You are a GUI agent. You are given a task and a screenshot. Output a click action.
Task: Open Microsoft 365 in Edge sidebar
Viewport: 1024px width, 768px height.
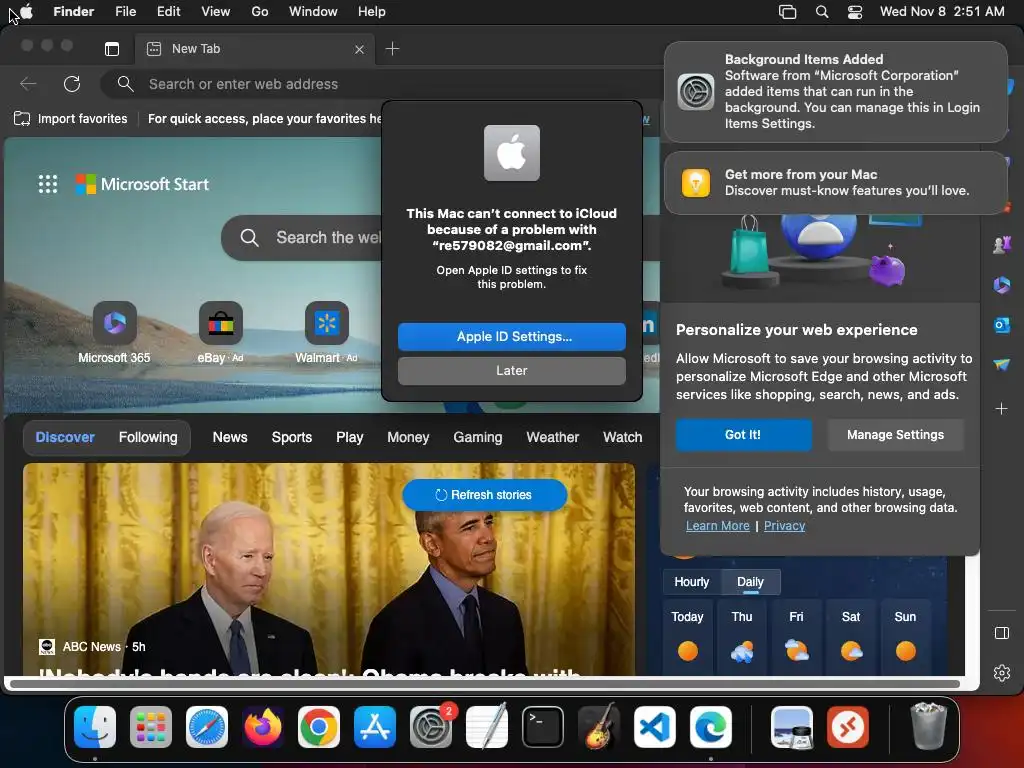(1002, 285)
